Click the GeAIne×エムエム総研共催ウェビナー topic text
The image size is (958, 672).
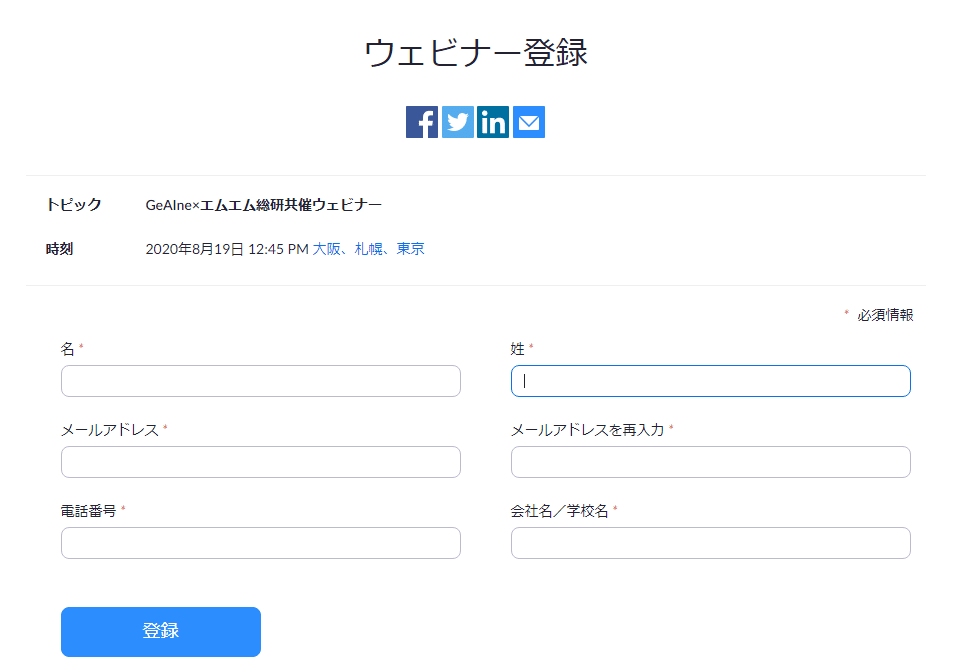pos(264,204)
